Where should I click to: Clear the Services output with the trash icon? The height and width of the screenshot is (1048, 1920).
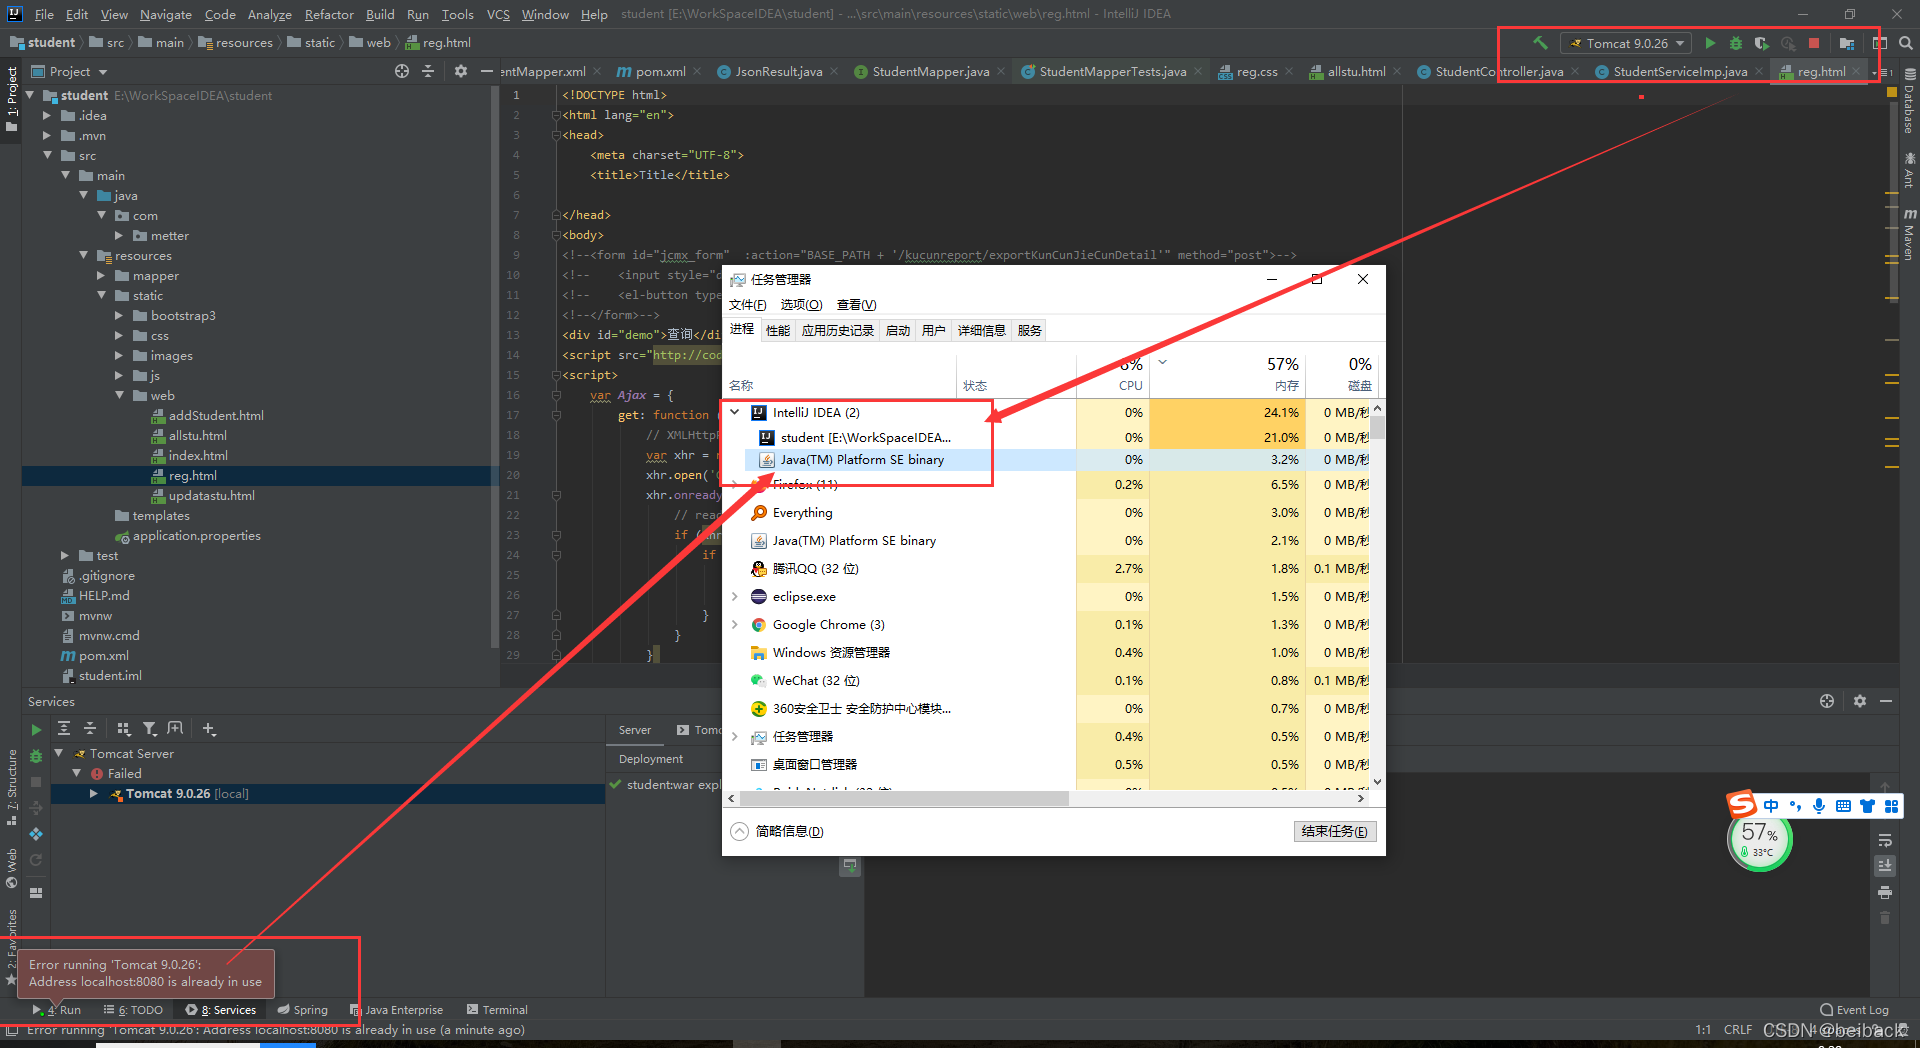(1885, 918)
